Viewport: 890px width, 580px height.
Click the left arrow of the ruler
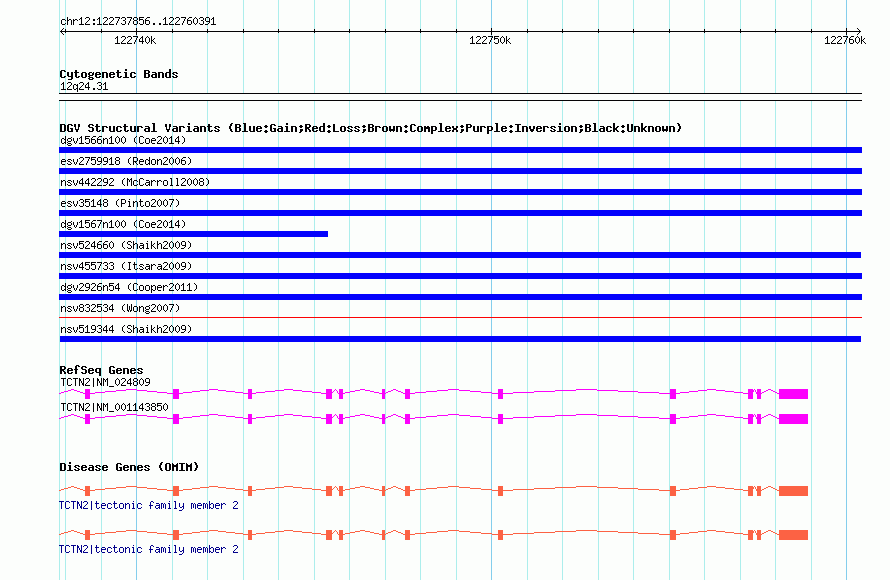(x=63, y=31)
